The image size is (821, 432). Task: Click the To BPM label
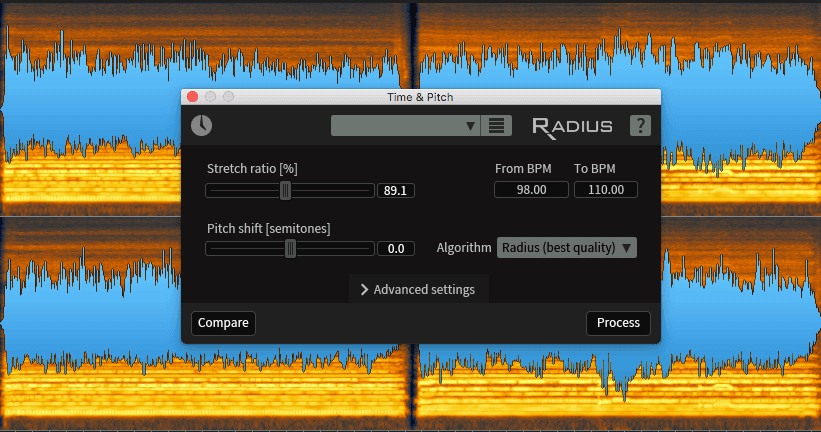click(595, 169)
